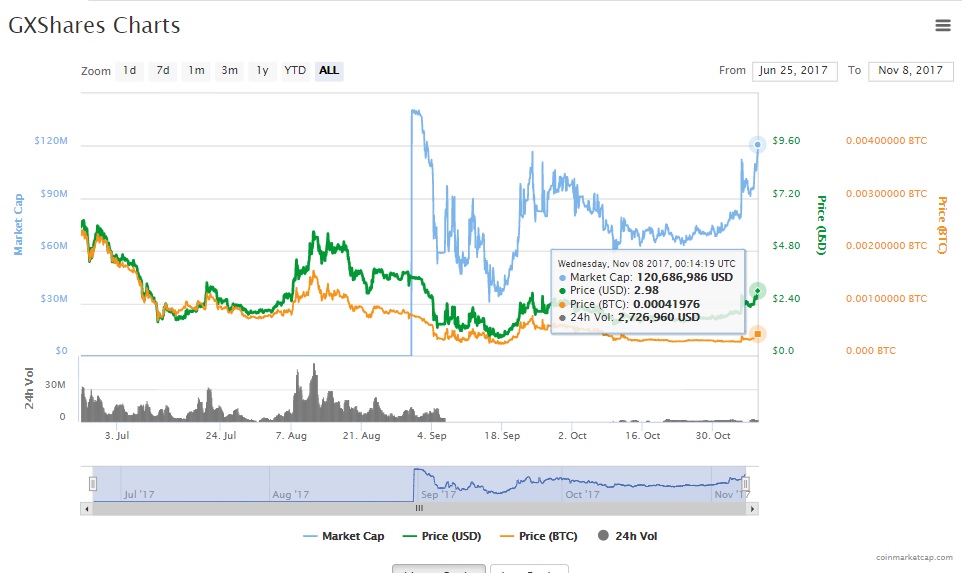
Task: Toggle the Price (USD) series in legend
Action: [442, 536]
